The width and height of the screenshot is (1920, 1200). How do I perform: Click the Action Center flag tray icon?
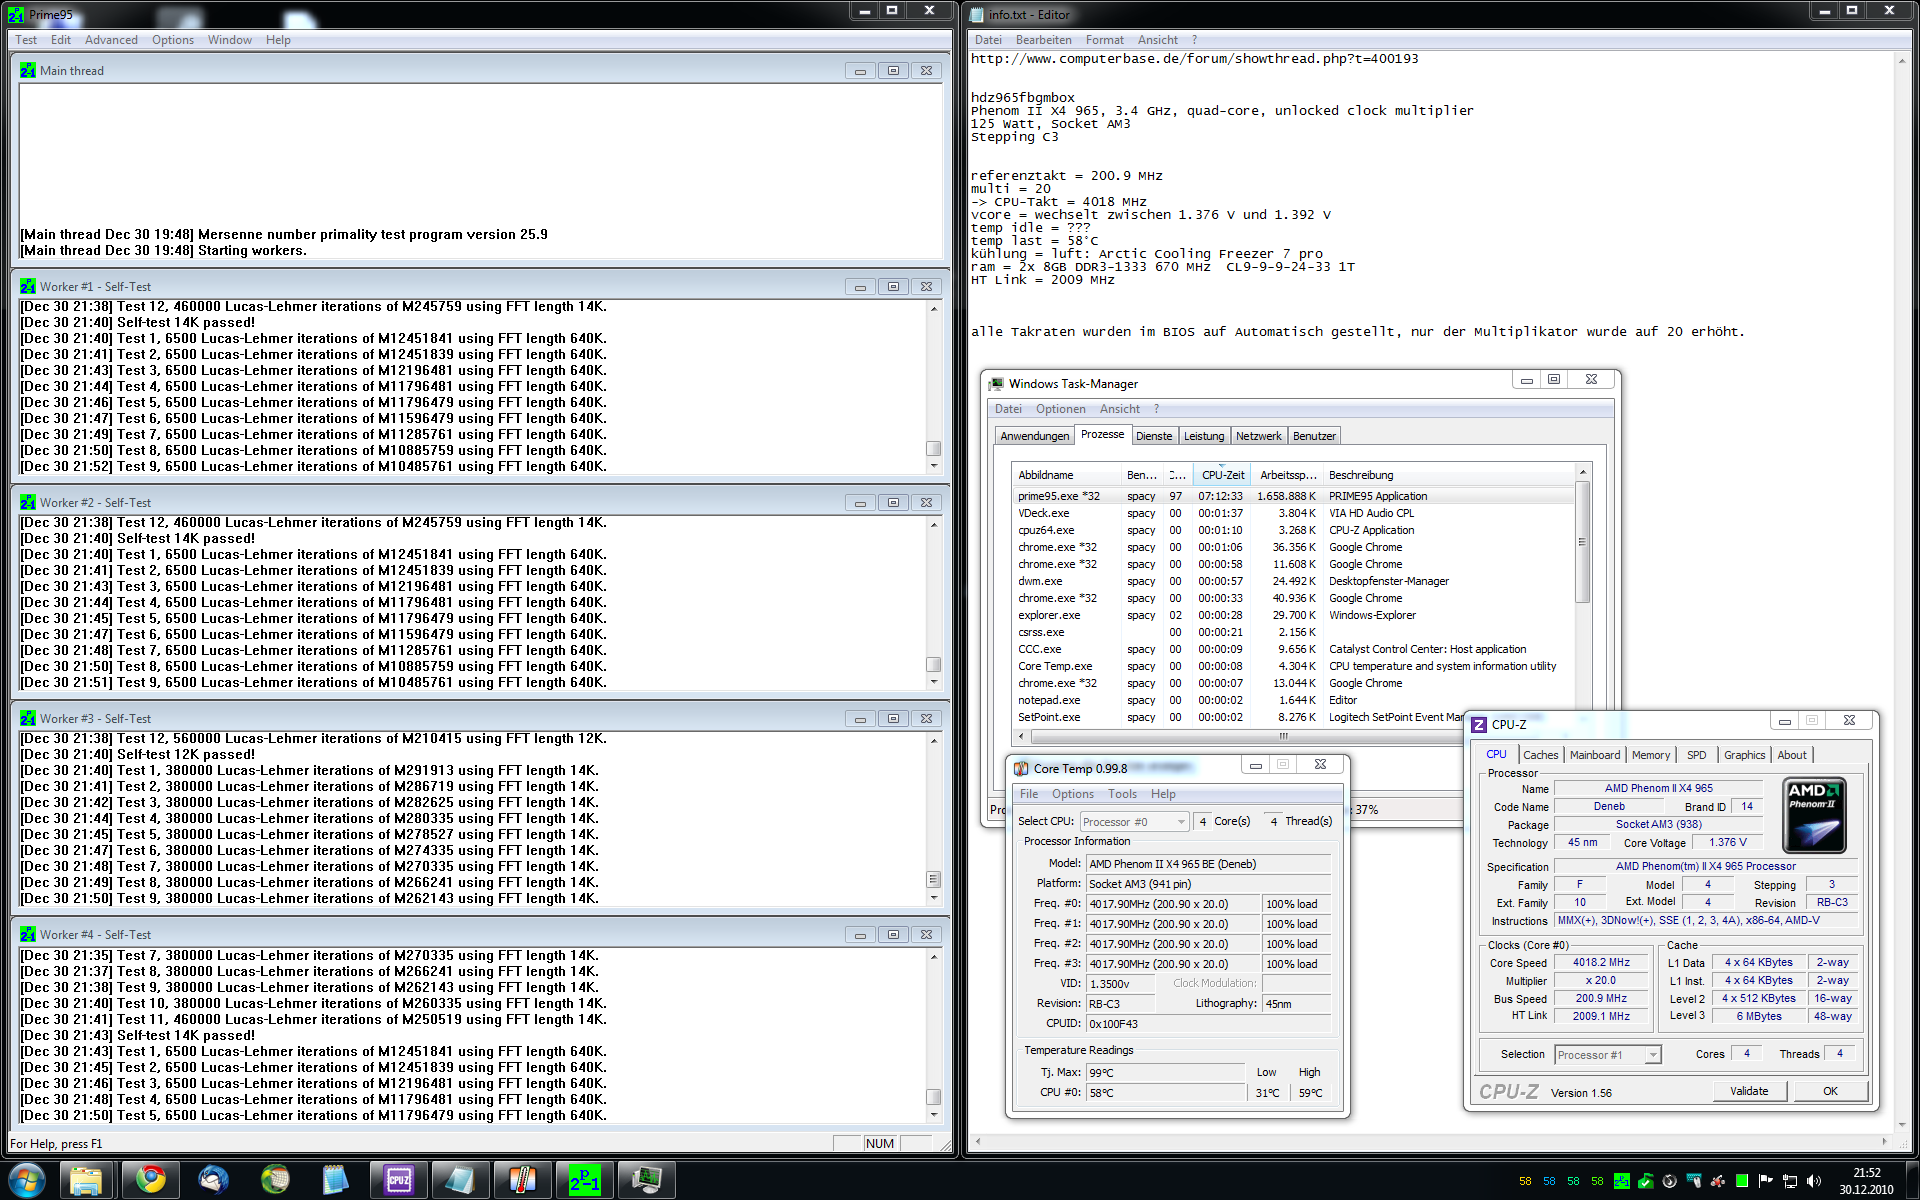point(1765,1181)
